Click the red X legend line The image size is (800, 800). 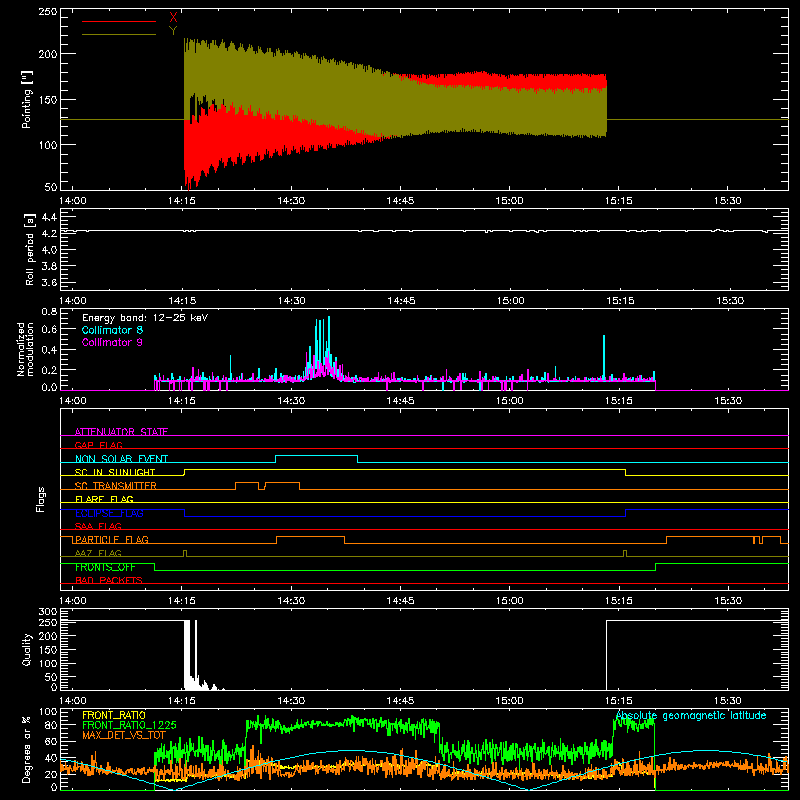point(118,21)
